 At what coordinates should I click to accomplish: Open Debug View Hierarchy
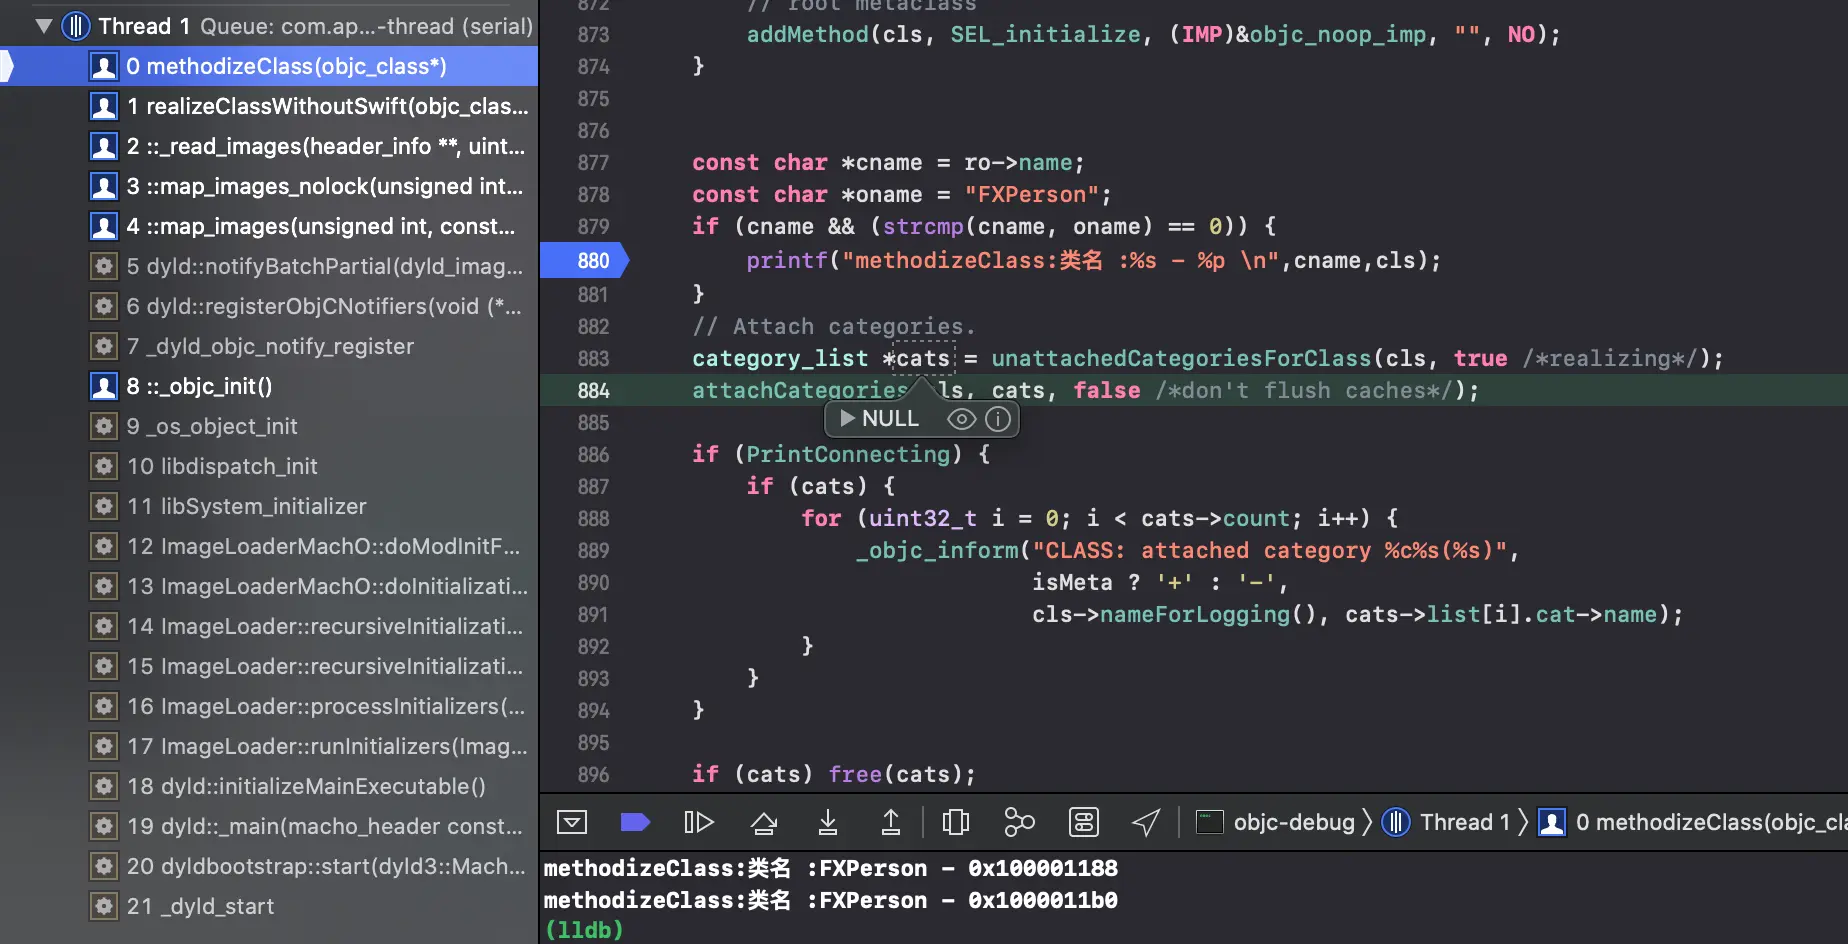point(956,822)
